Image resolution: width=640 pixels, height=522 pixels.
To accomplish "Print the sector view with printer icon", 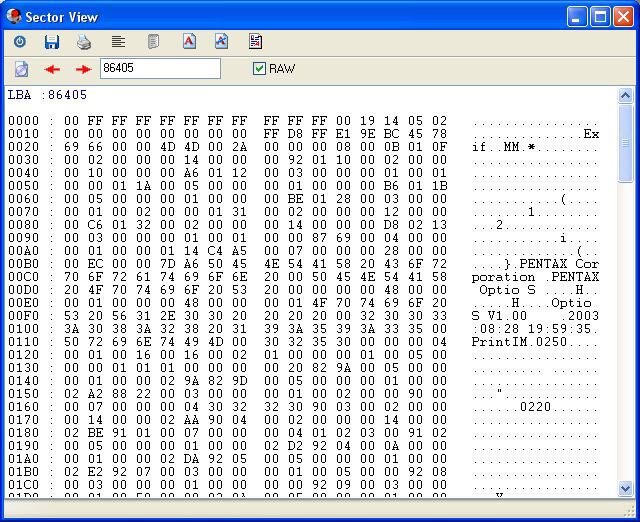I will (x=84, y=42).
